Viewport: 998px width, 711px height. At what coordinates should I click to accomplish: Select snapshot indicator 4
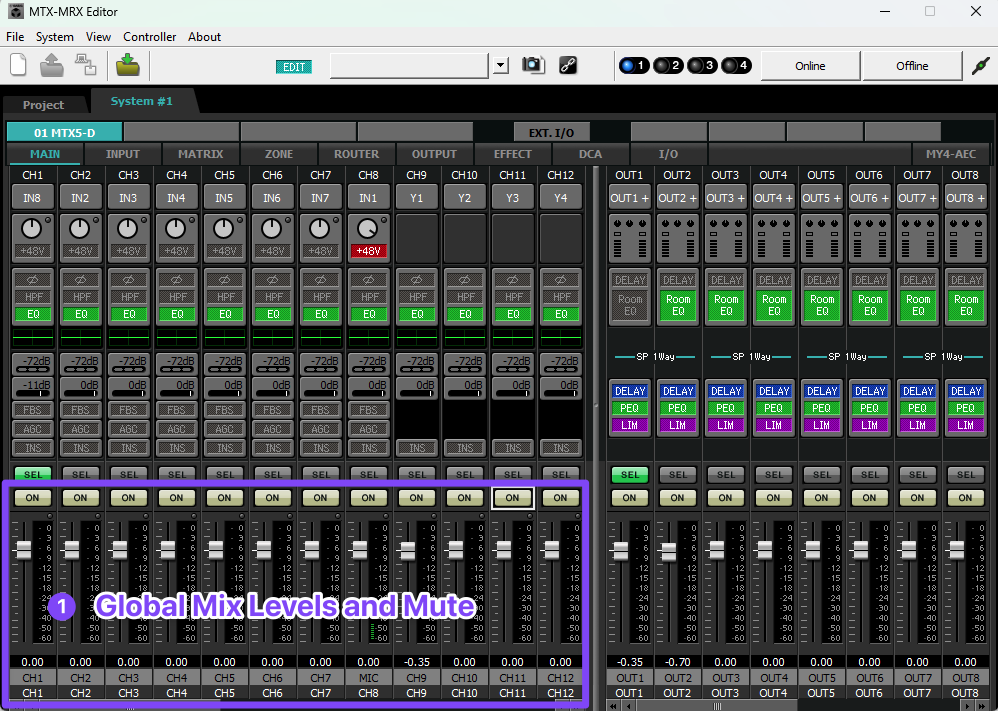[x=736, y=65]
